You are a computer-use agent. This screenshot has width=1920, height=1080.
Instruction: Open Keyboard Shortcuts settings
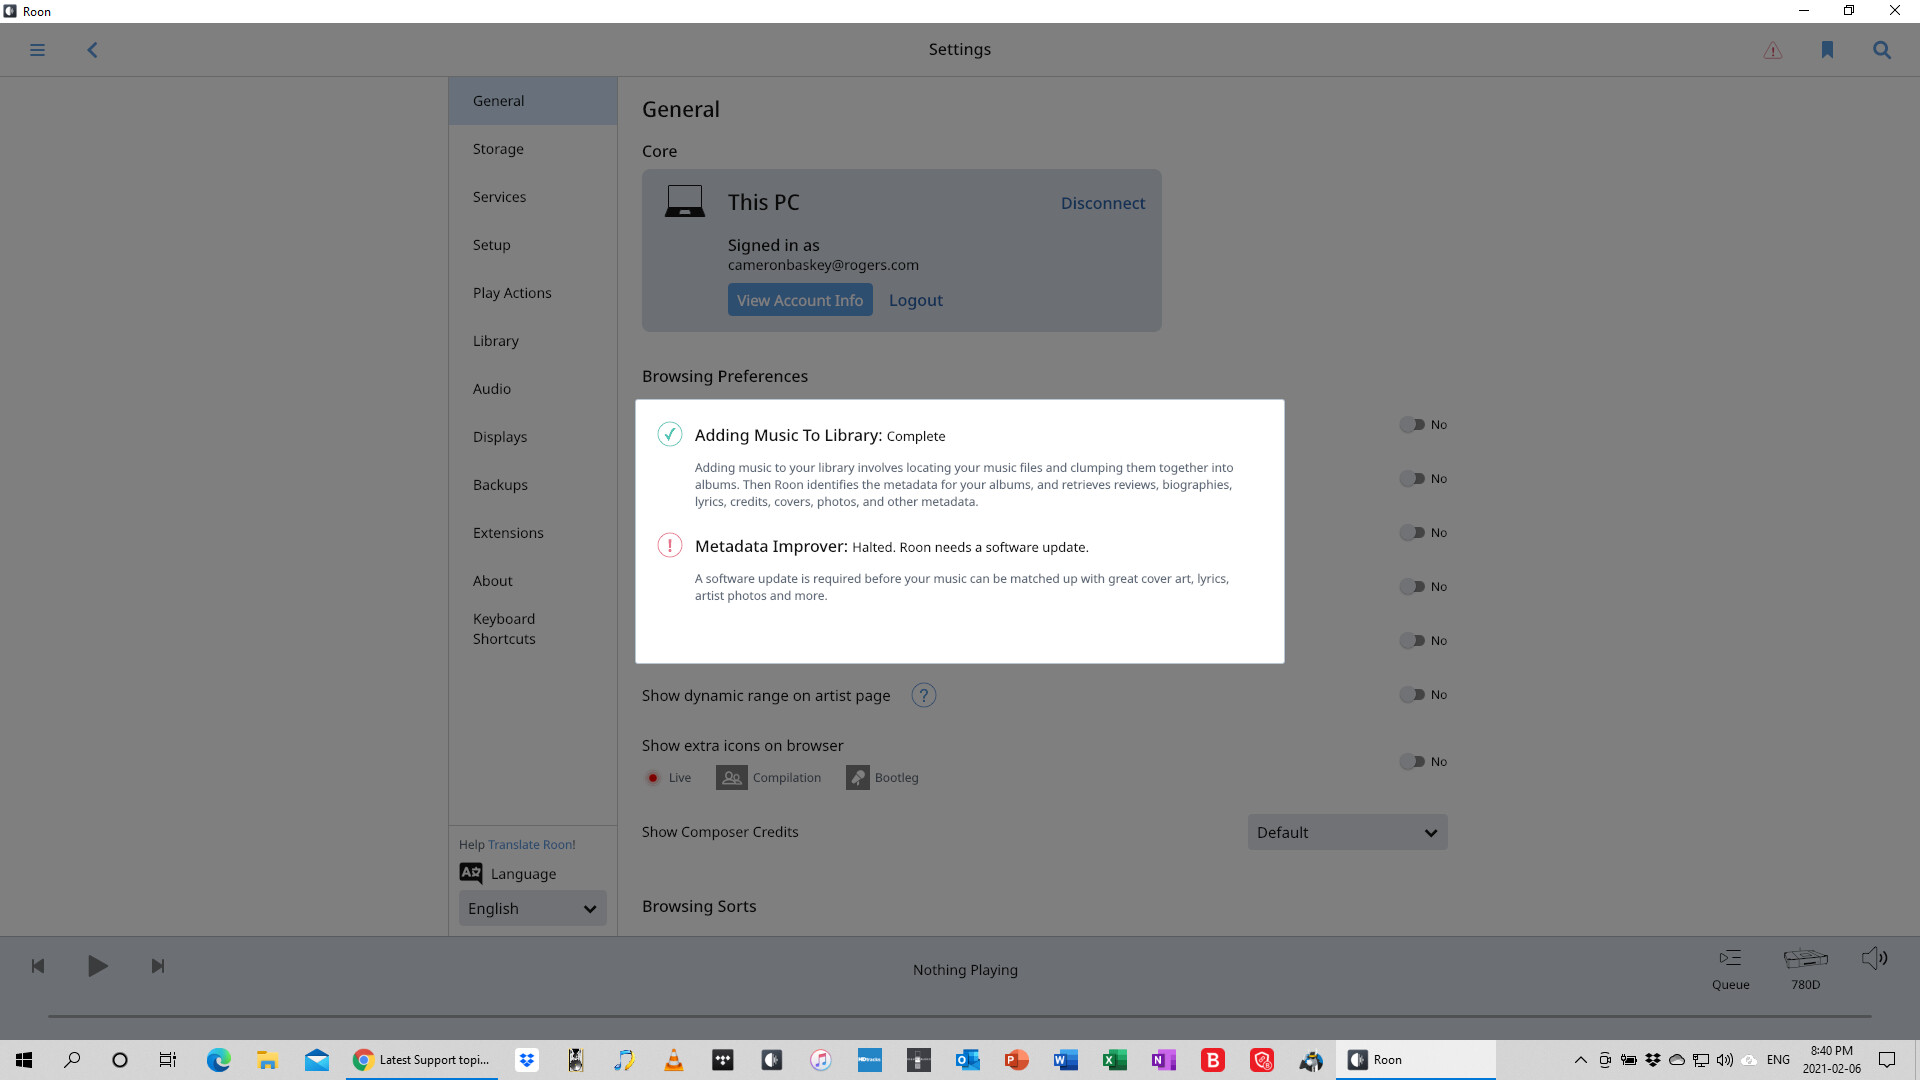click(x=533, y=629)
